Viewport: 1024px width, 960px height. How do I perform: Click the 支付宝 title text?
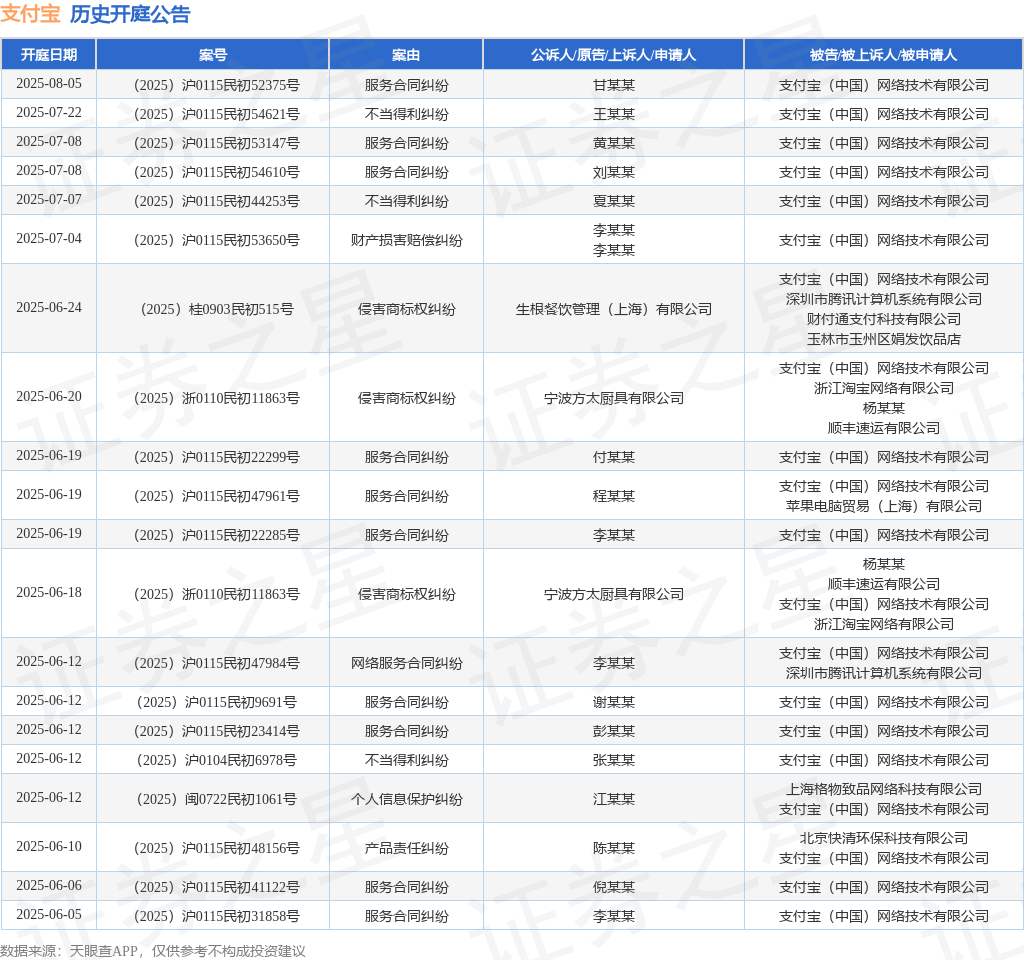coord(30,14)
